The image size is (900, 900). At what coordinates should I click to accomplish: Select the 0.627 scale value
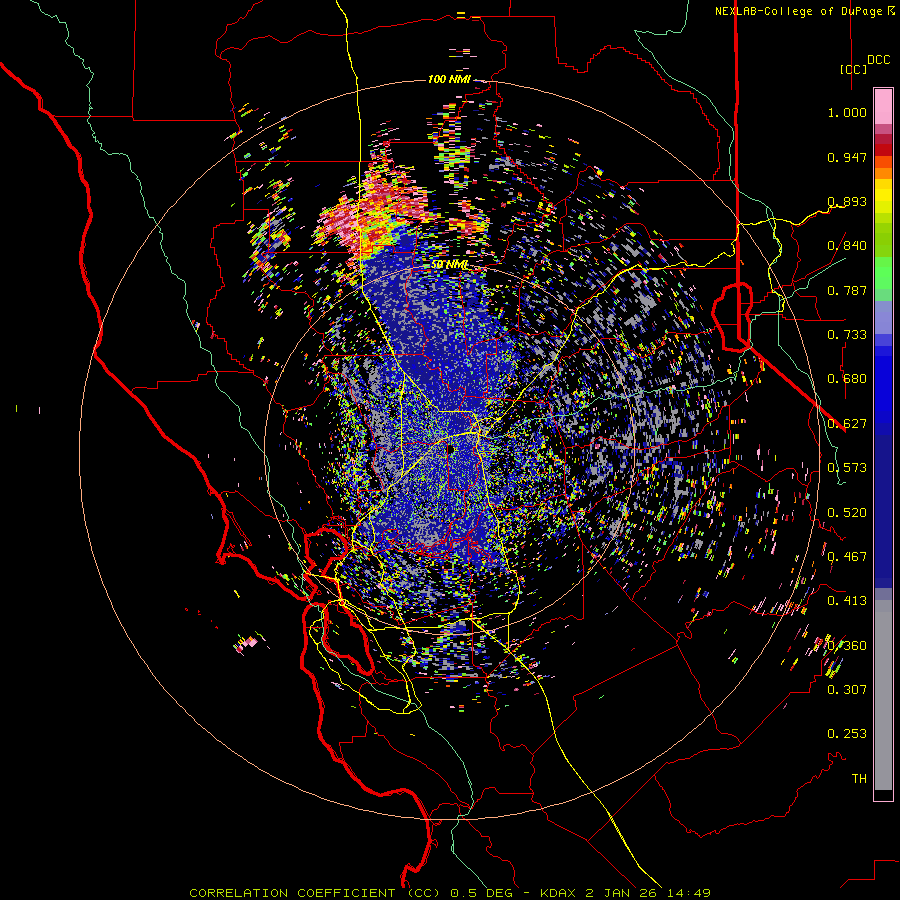[847, 424]
